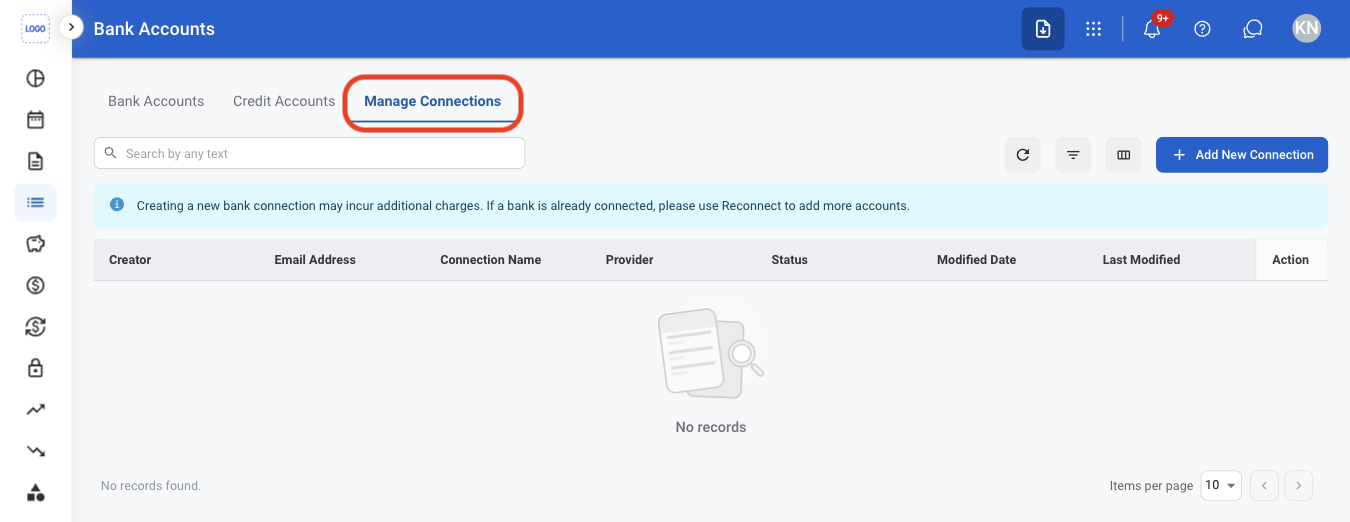Image resolution: width=1350 pixels, height=522 pixels.
Task: Go to the next page
Action: point(1298,486)
